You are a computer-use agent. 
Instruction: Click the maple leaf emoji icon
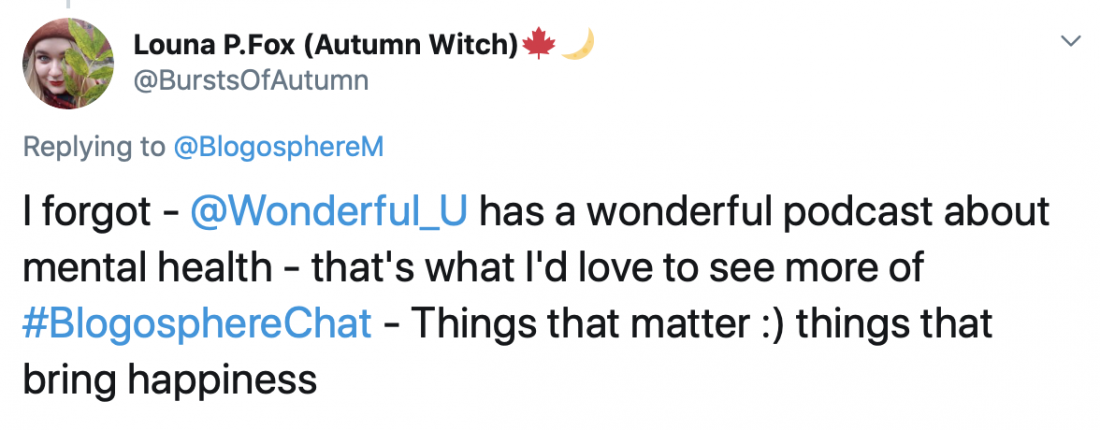point(540,46)
